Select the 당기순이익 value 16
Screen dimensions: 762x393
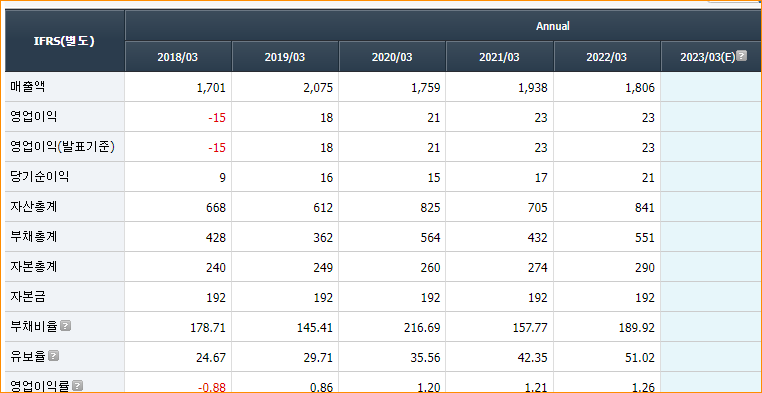click(x=327, y=178)
